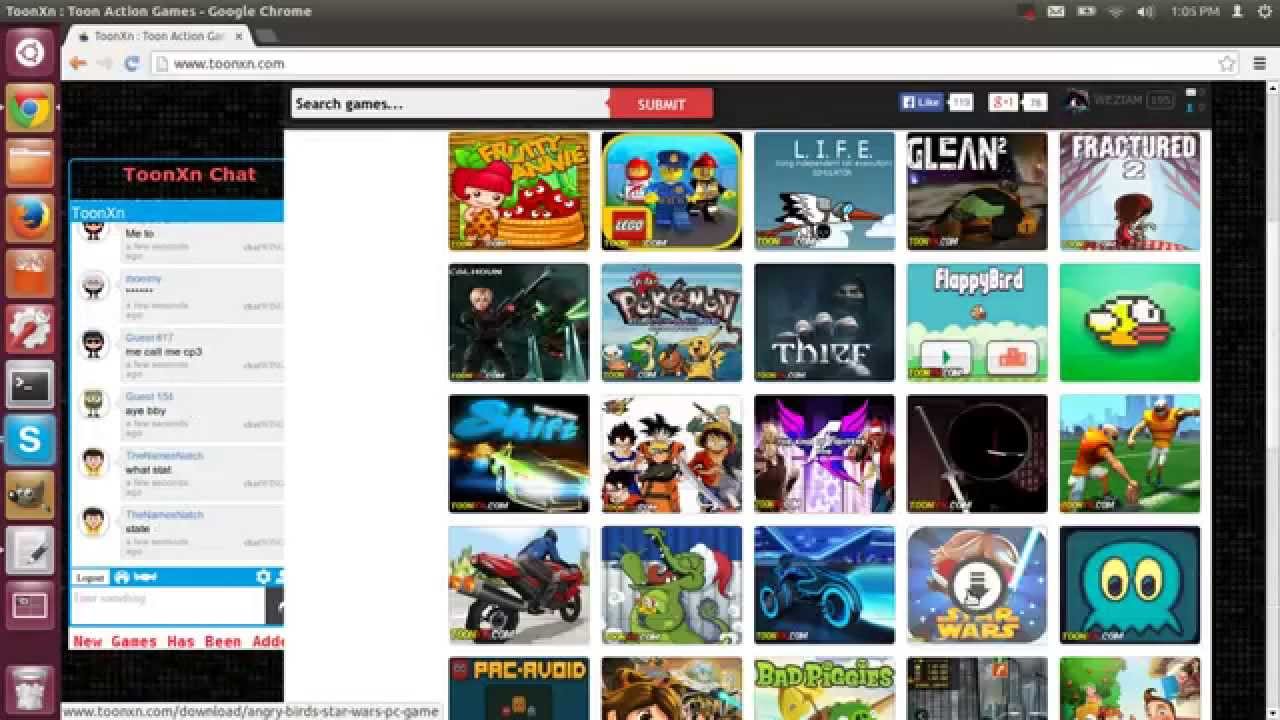The image size is (1280, 720).
Task: Open the Wi-Fi network indicator menu
Action: 1116,11
